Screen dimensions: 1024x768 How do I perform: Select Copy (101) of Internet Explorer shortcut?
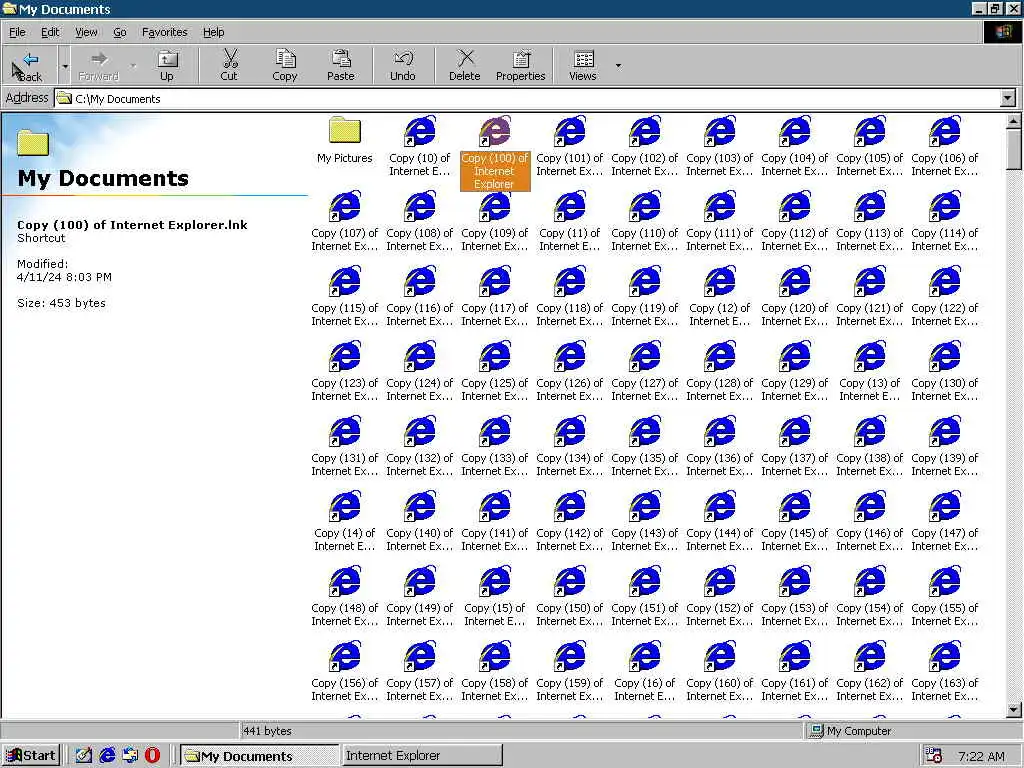click(569, 146)
